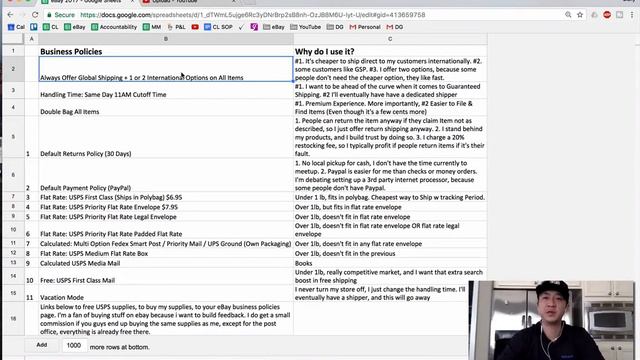This screenshot has height=360, width=640.
Task: Go back with the browser back arrow
Action: point(10,15)
